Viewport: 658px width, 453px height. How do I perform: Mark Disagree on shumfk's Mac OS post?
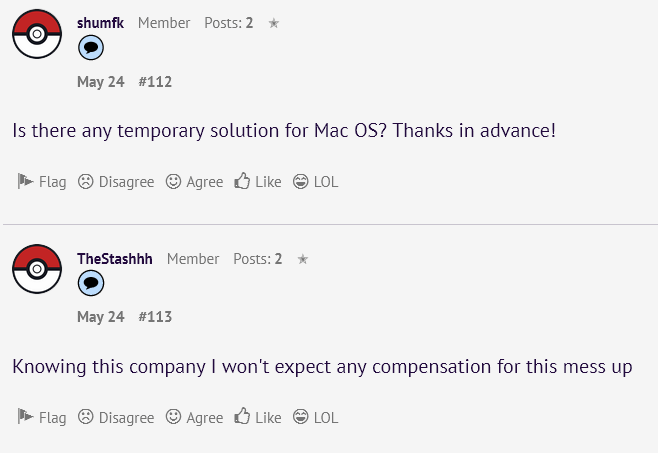[x=116, y=181]
